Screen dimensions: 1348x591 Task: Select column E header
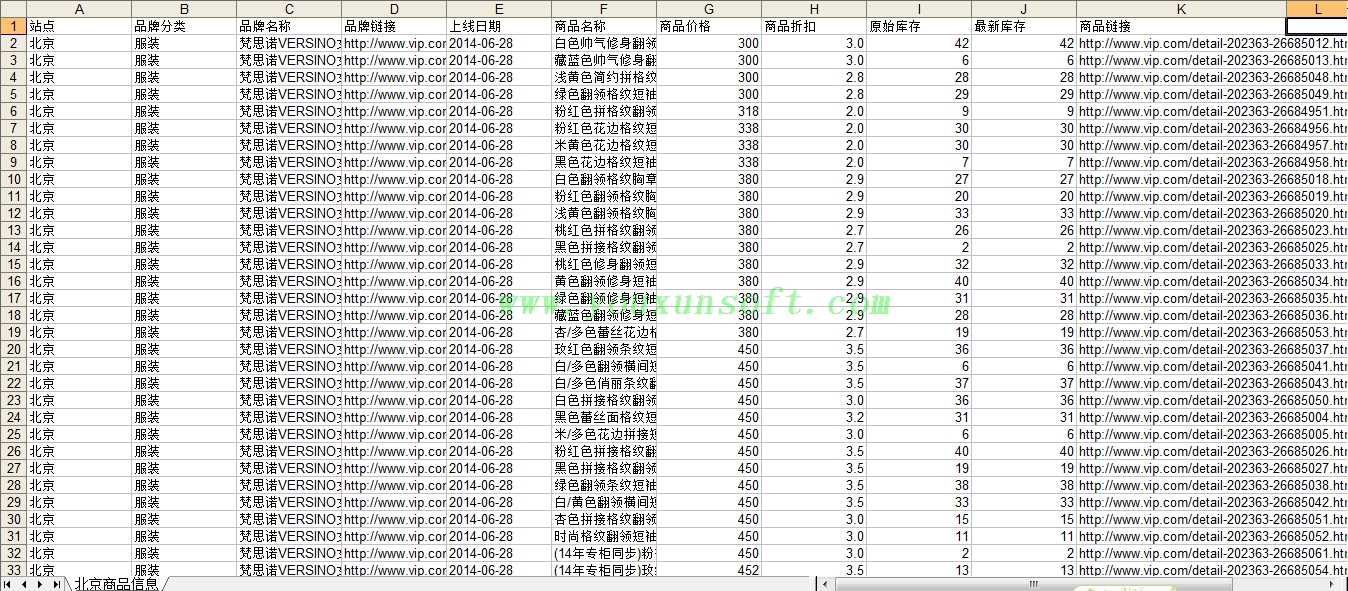[x=499, y=9]
